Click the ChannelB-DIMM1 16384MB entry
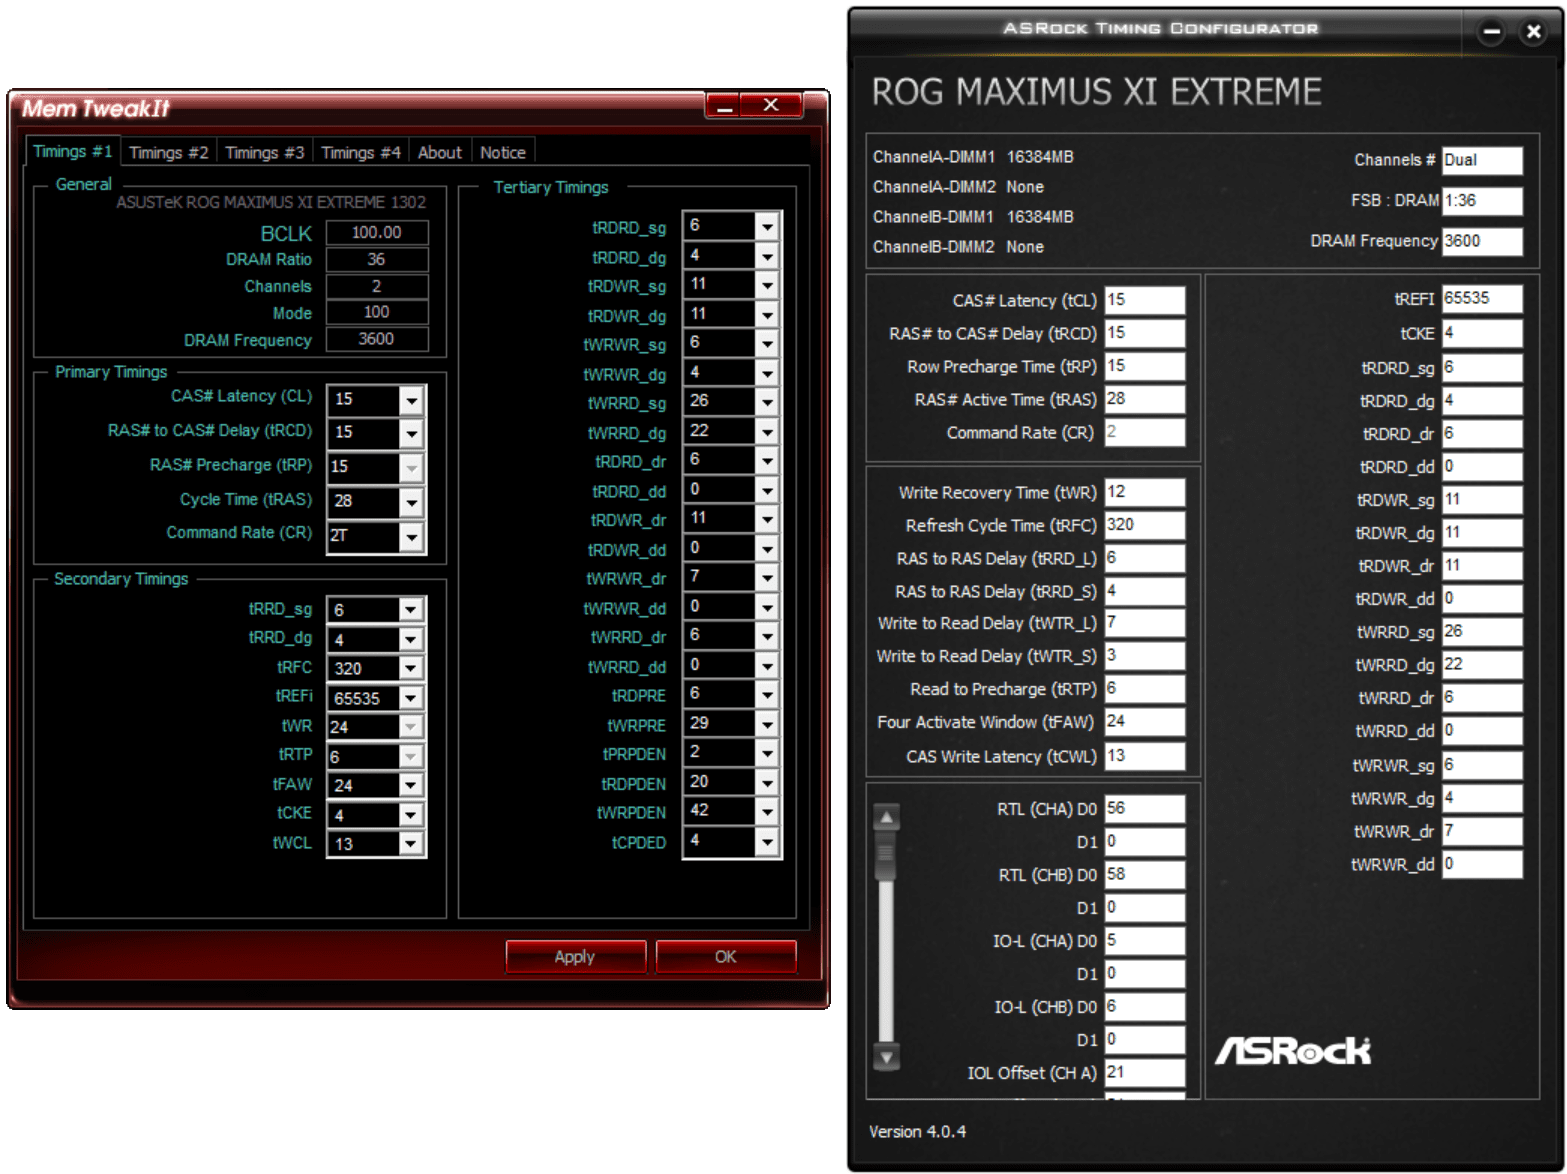Viewport: 1567px width, 1174px height. [973, 217]
